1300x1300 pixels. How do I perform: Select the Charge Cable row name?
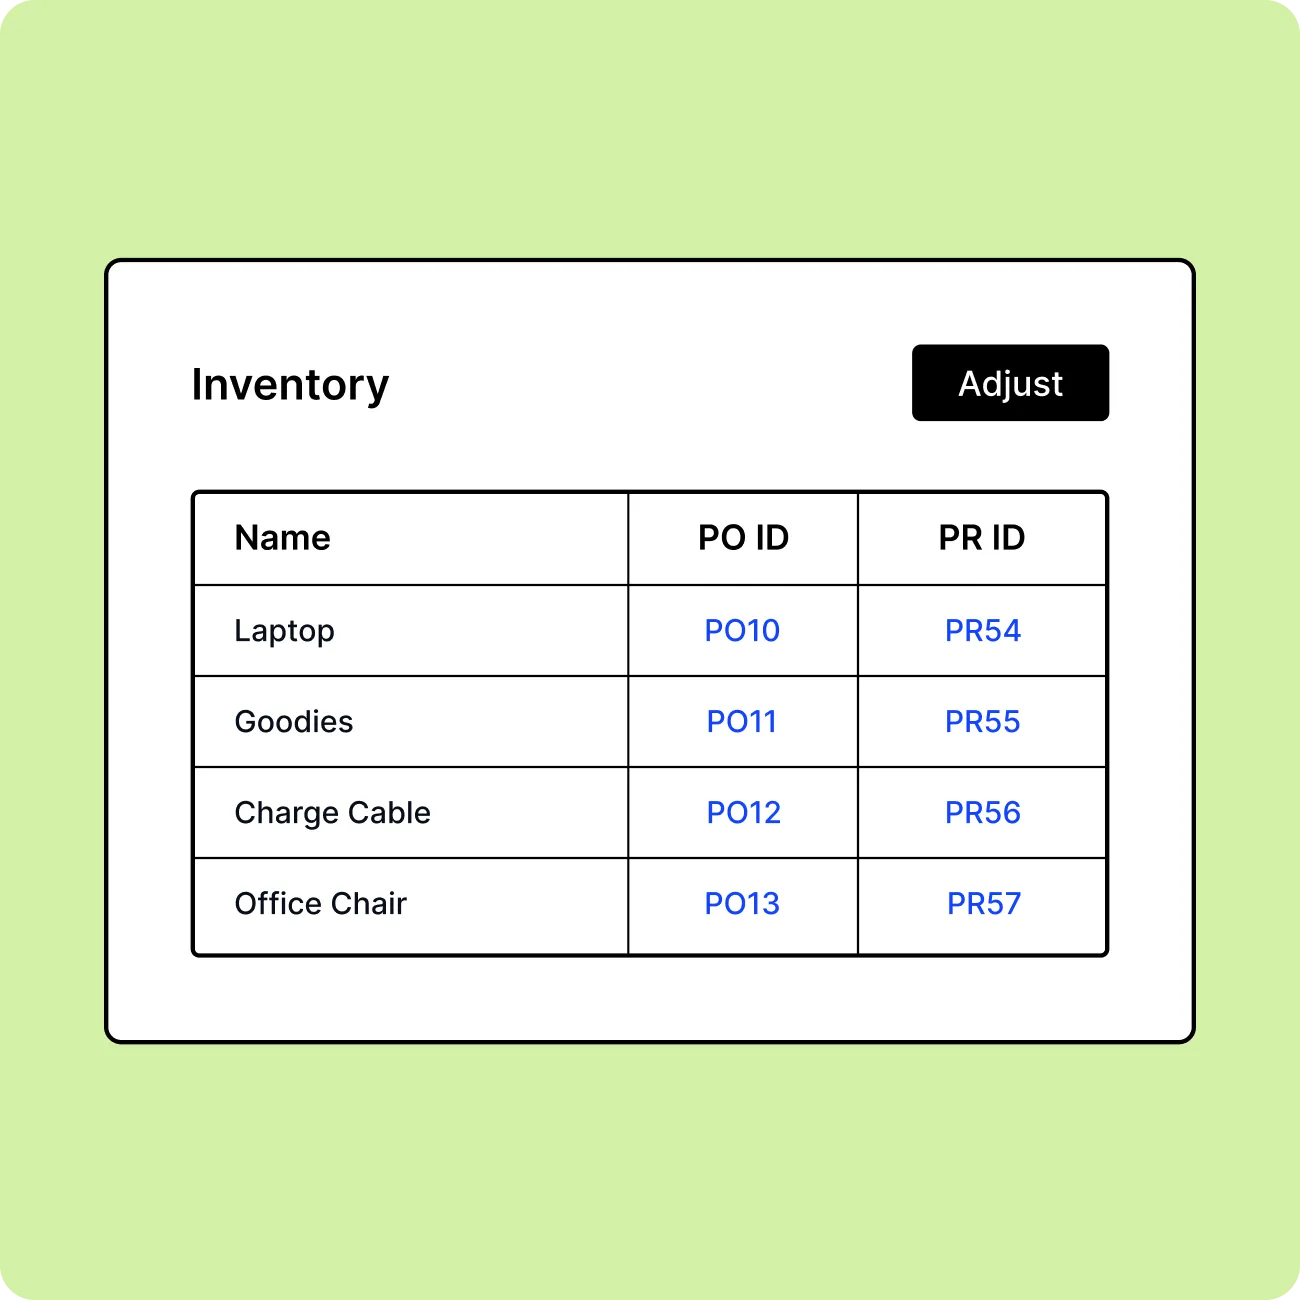tap(333, 813)
